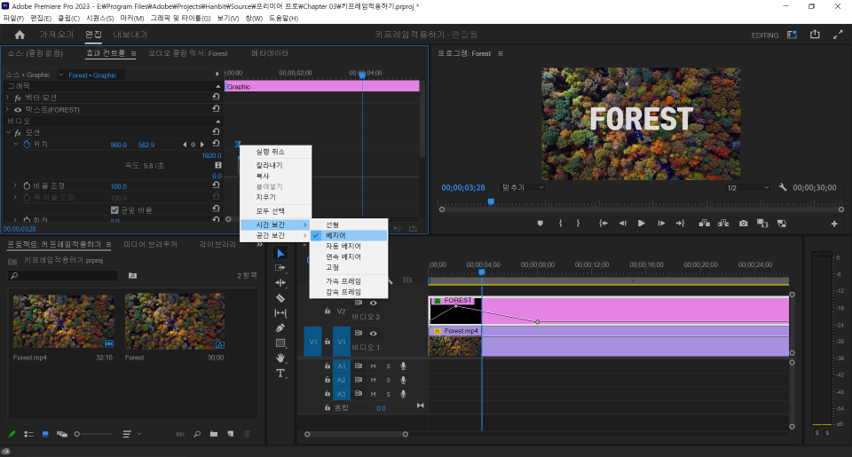This screenshot has width=852, height=457.
Task: Mark Out point in Program Monitor
Action: coord(578,223)
